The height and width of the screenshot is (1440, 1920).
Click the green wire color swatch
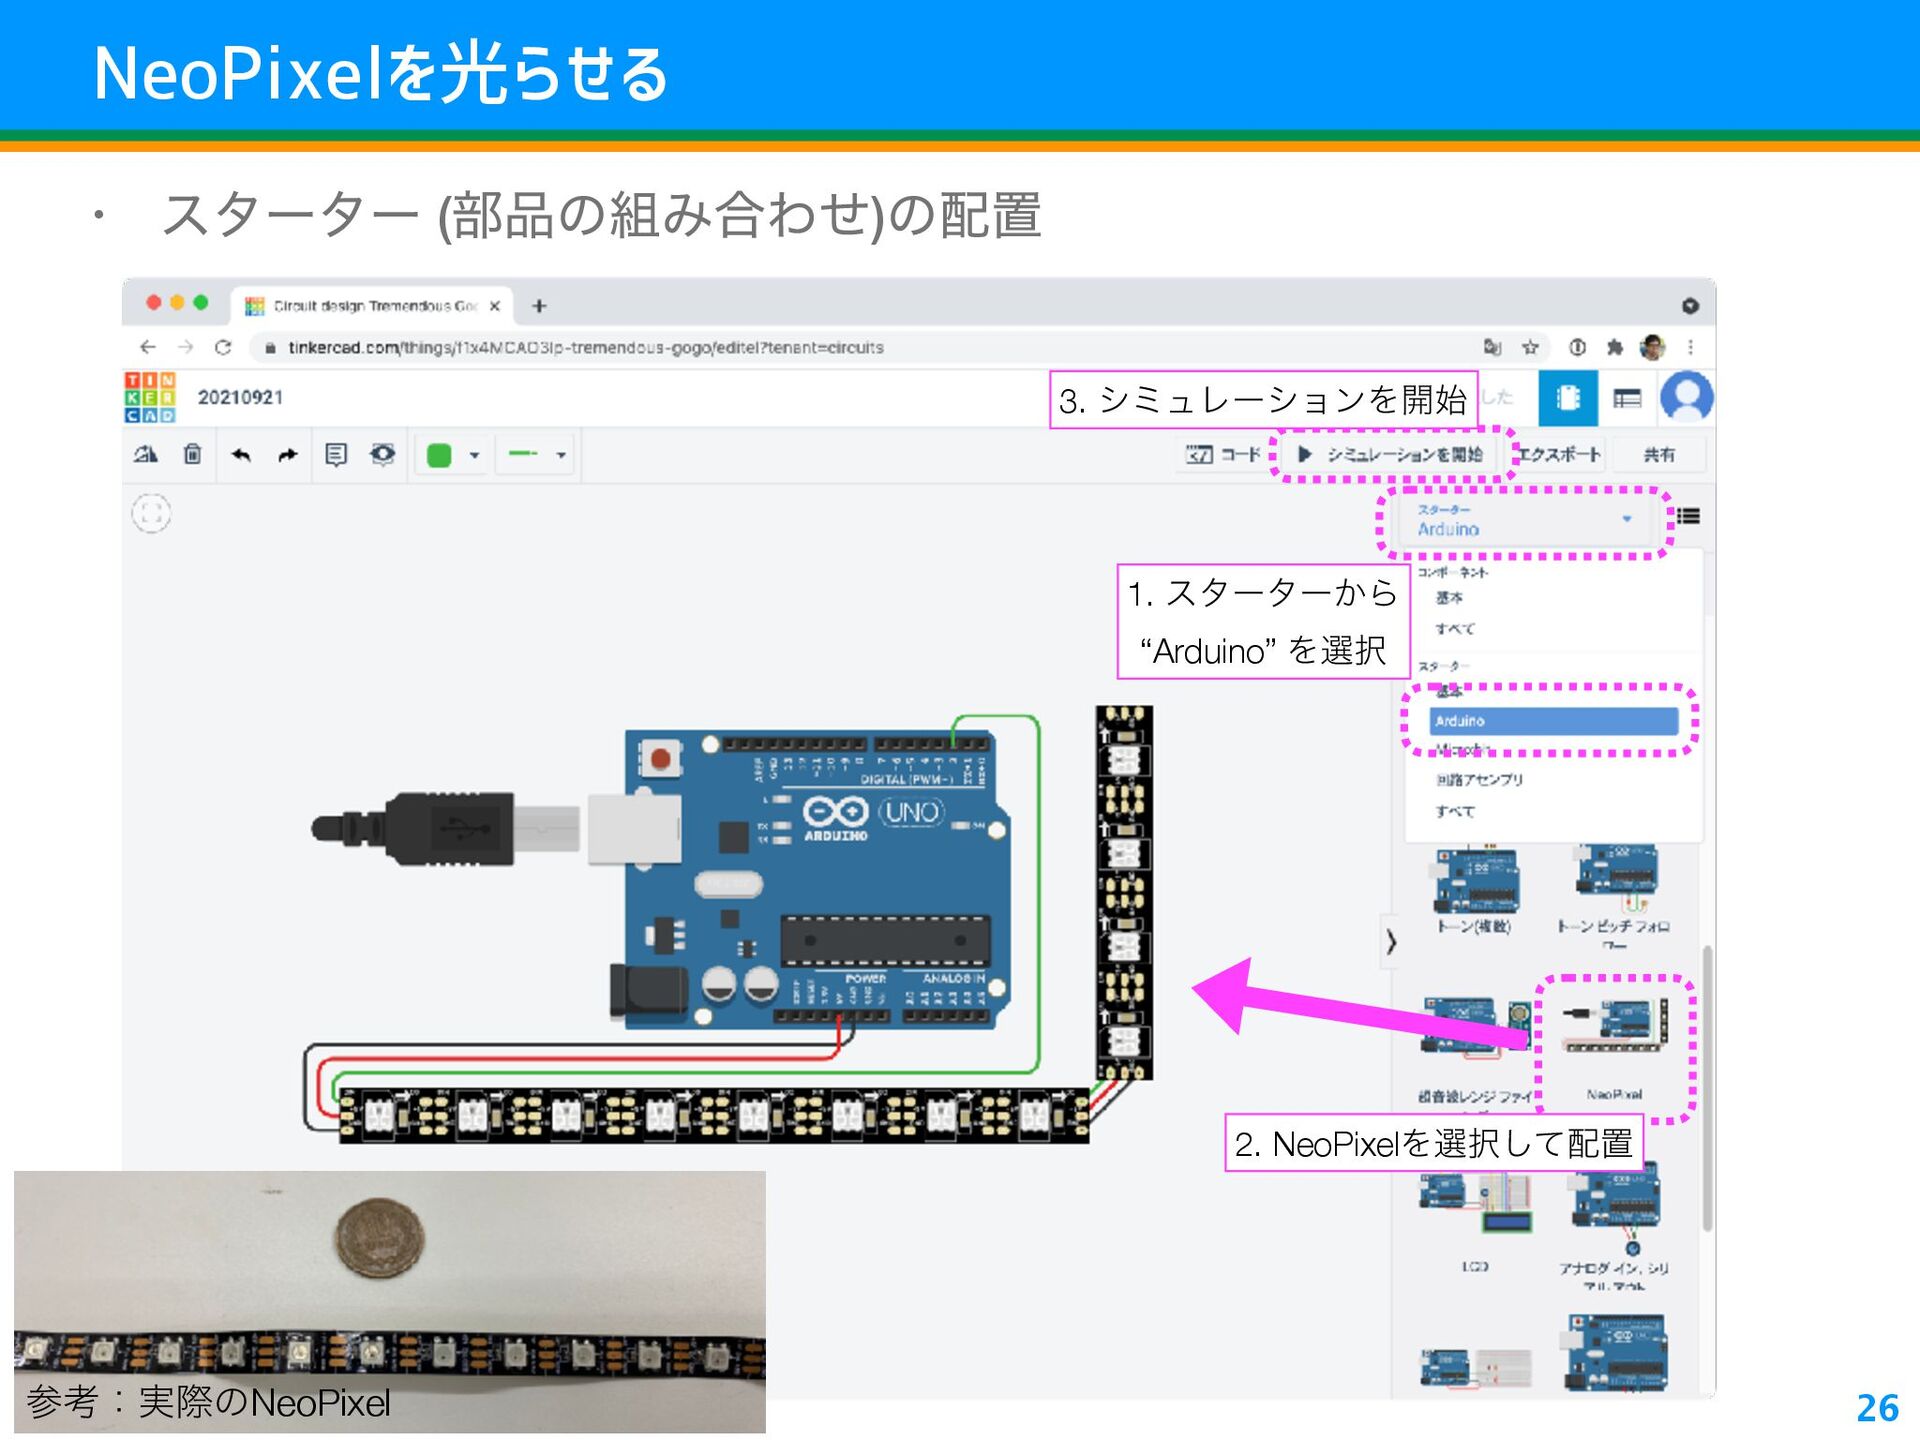(x=439, y=455)
